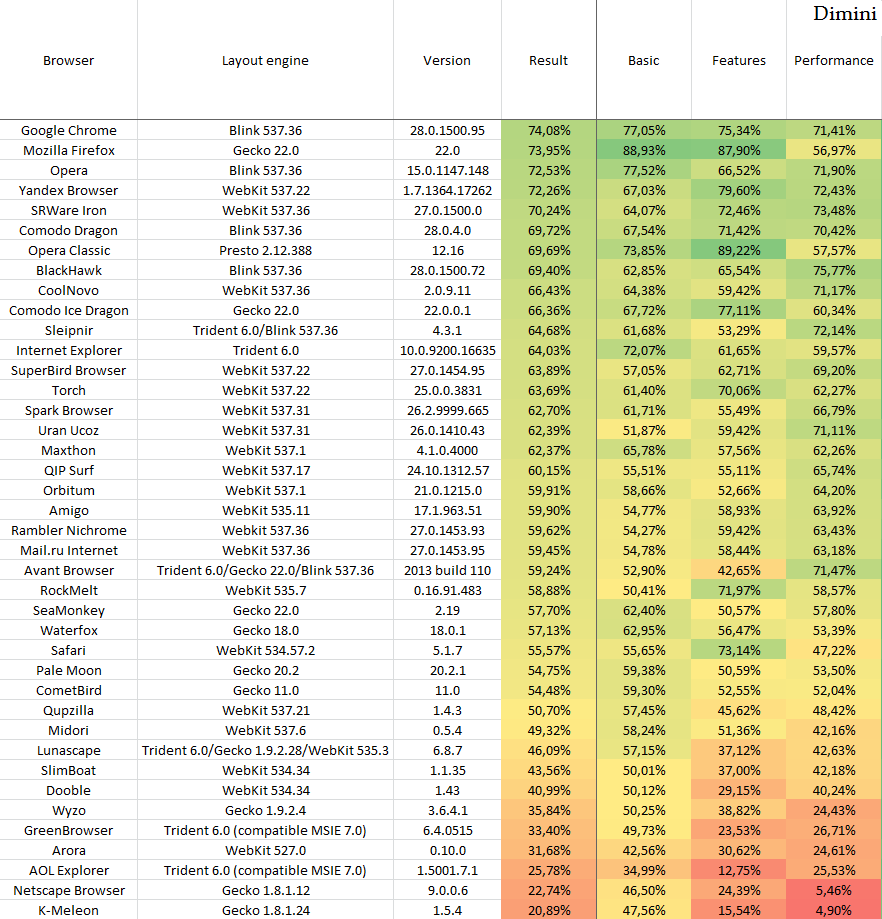Select the Basic column header
This screenshot has width=882, height=919.
[x=643, y=60]
